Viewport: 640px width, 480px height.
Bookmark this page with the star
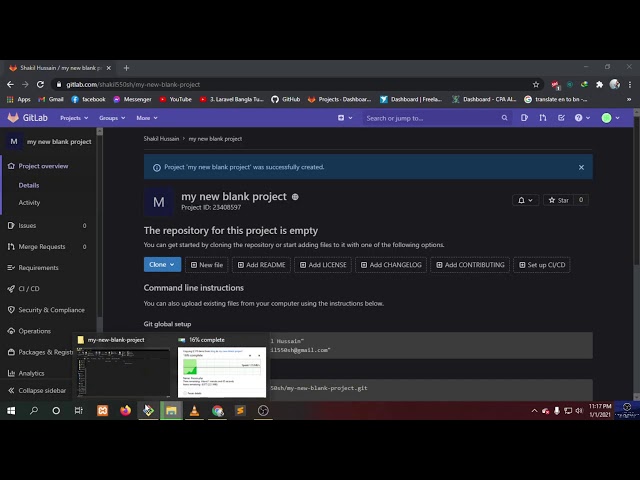[536, 84]
